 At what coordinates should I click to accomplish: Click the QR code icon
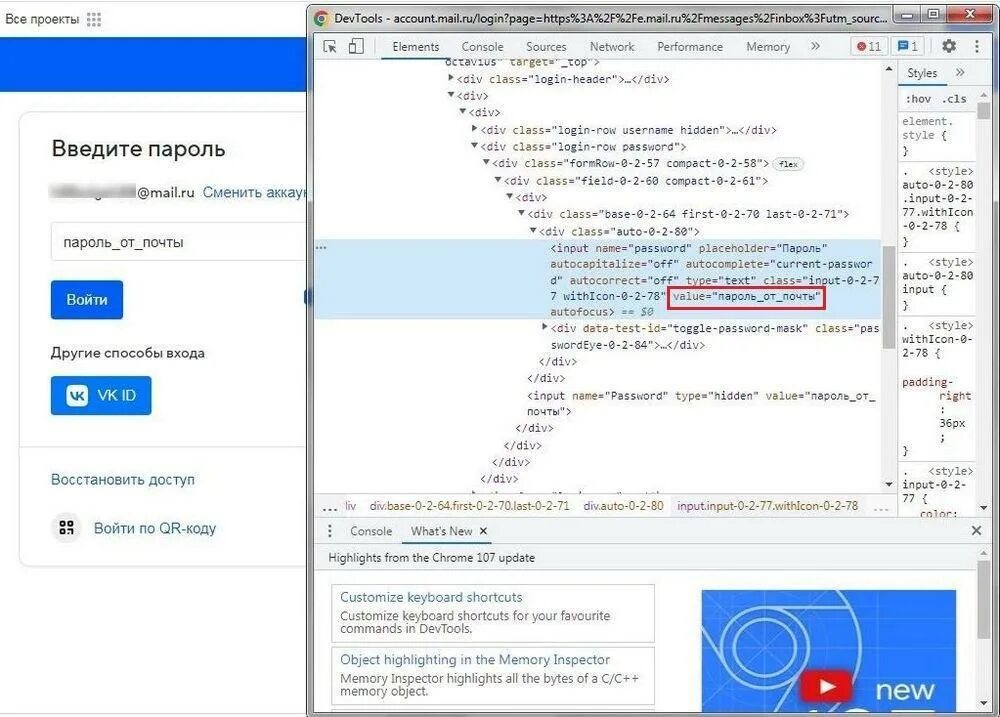pos(66,528)
